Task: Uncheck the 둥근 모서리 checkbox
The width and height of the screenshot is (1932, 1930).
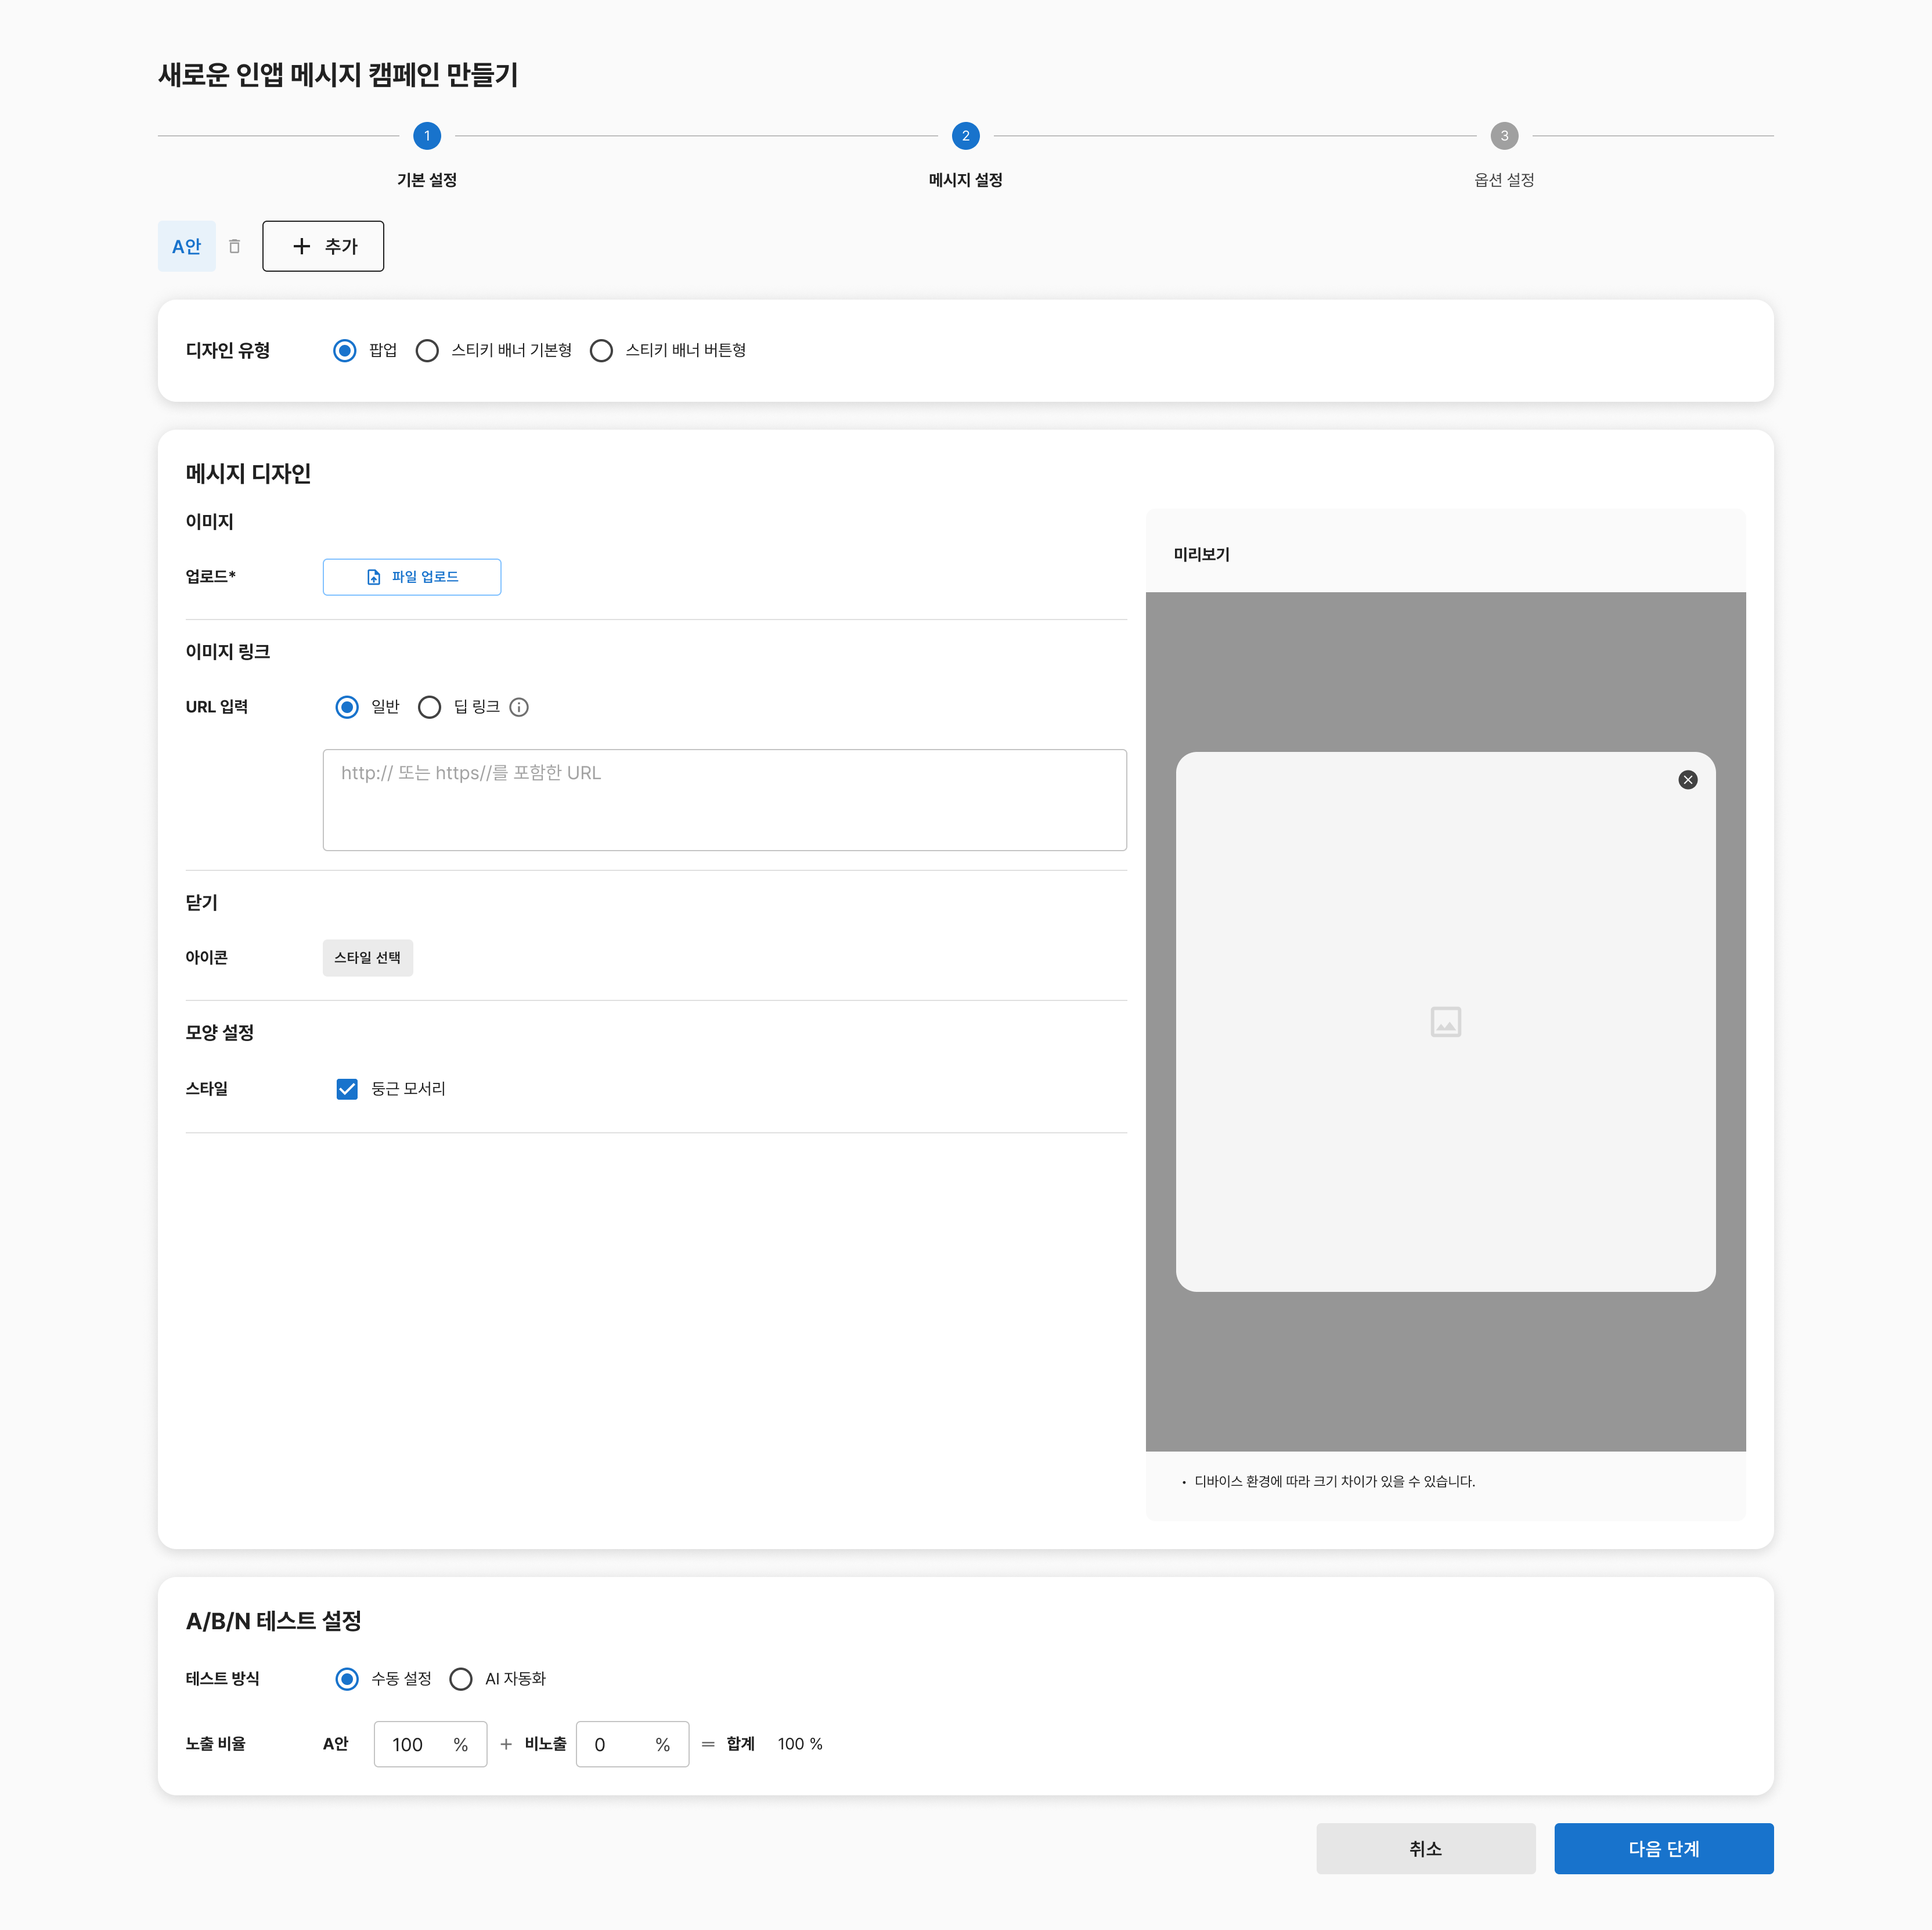Action: pyautogui.click(x=347, y=1089)
